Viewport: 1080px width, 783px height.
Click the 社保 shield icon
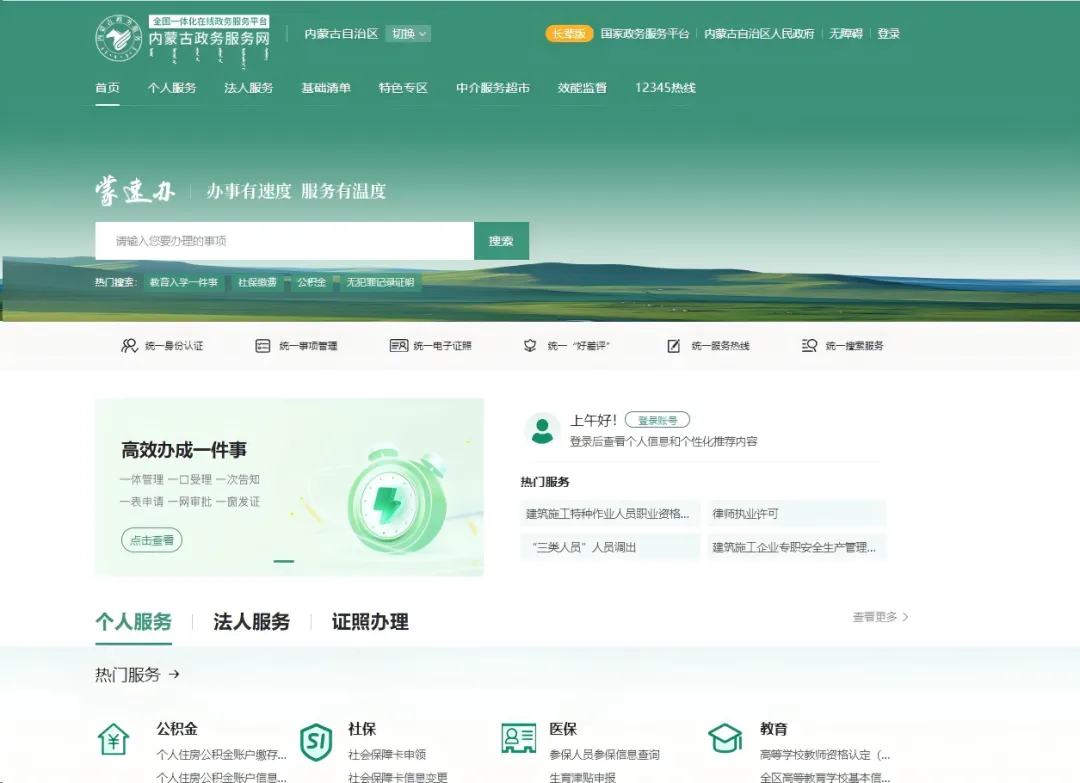tap(316, 742)
